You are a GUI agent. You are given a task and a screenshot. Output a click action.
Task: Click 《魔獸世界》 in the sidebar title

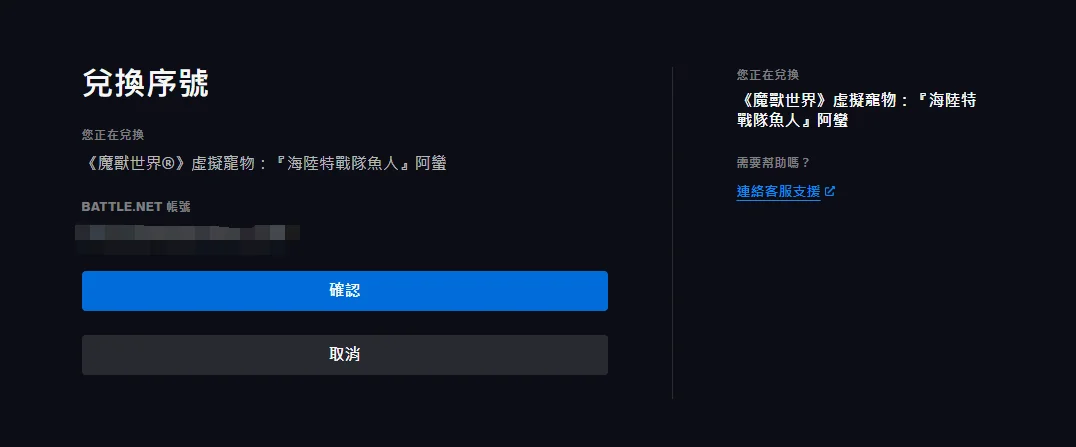coord(784,100)
